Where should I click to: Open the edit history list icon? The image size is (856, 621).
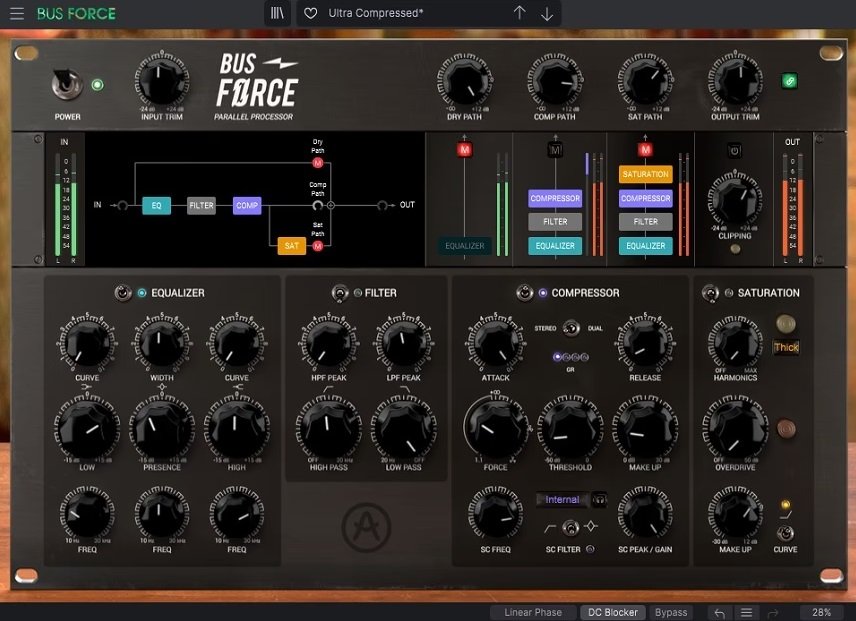746,613
